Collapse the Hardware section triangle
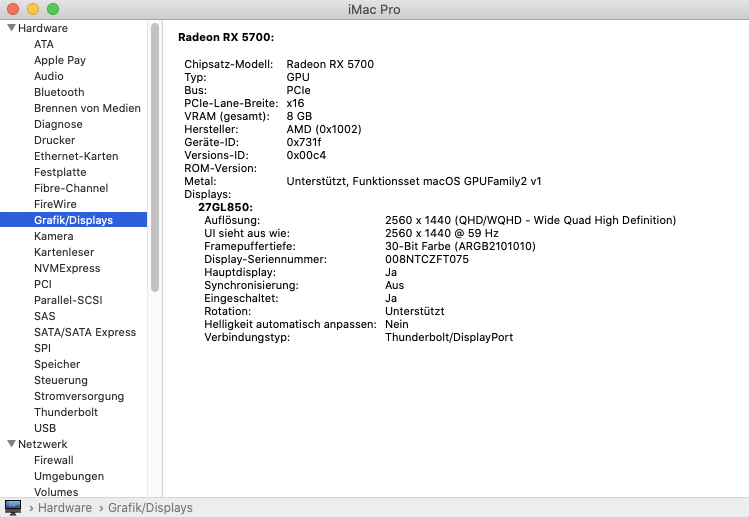This screenshot has width=749, height=517. tap(11, 28)
